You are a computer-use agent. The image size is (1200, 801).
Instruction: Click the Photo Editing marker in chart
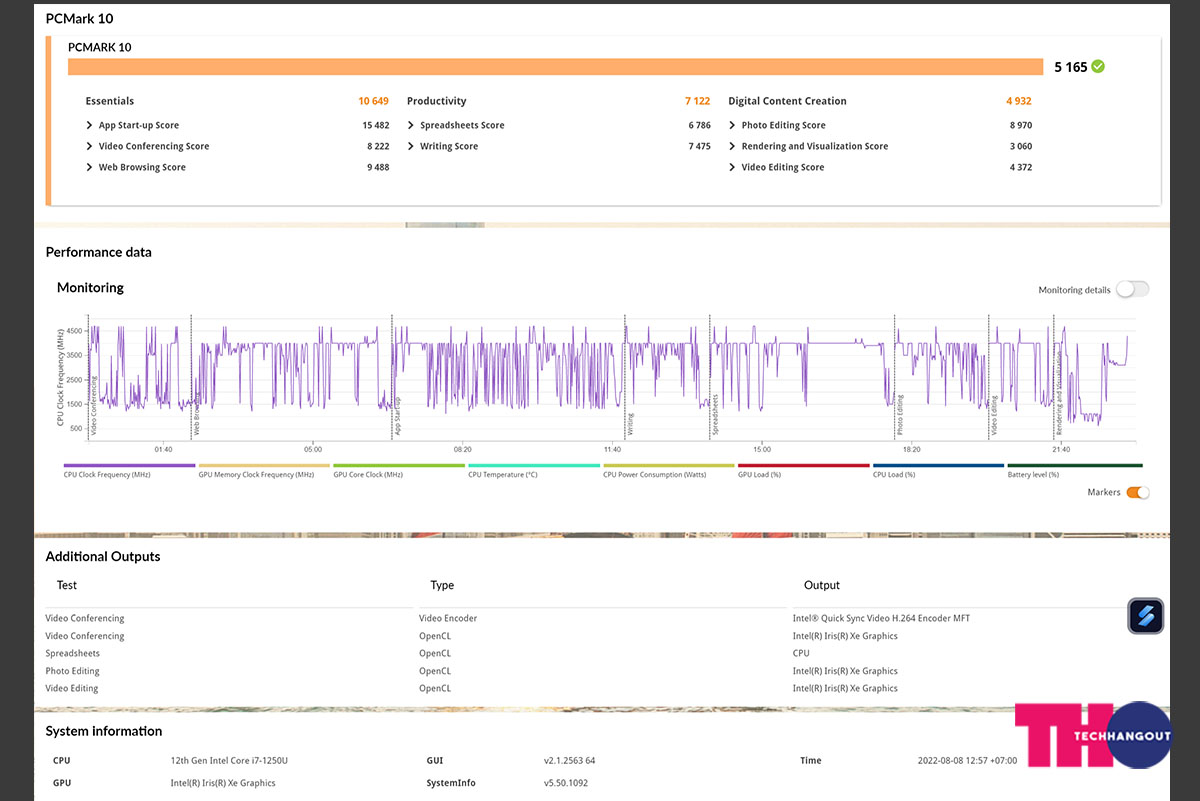click(x=900, y=417)
